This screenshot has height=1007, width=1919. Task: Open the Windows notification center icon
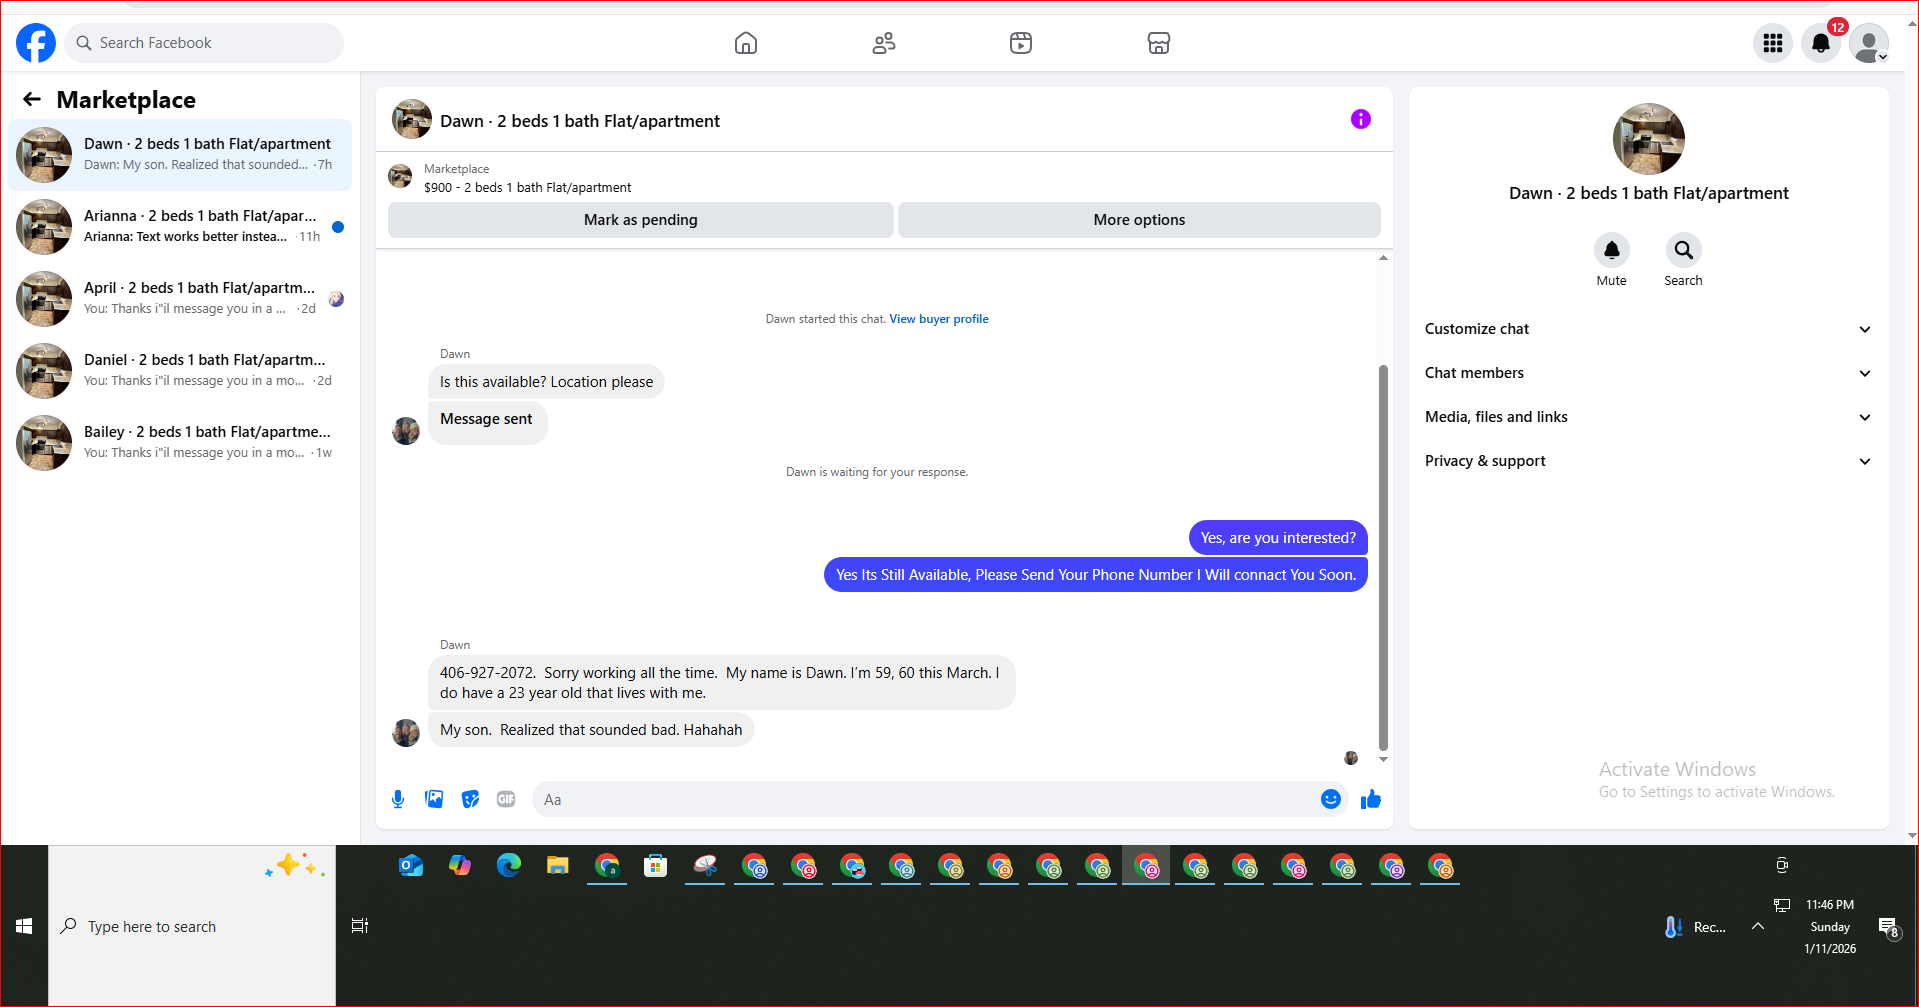[x=1888, y=928]
